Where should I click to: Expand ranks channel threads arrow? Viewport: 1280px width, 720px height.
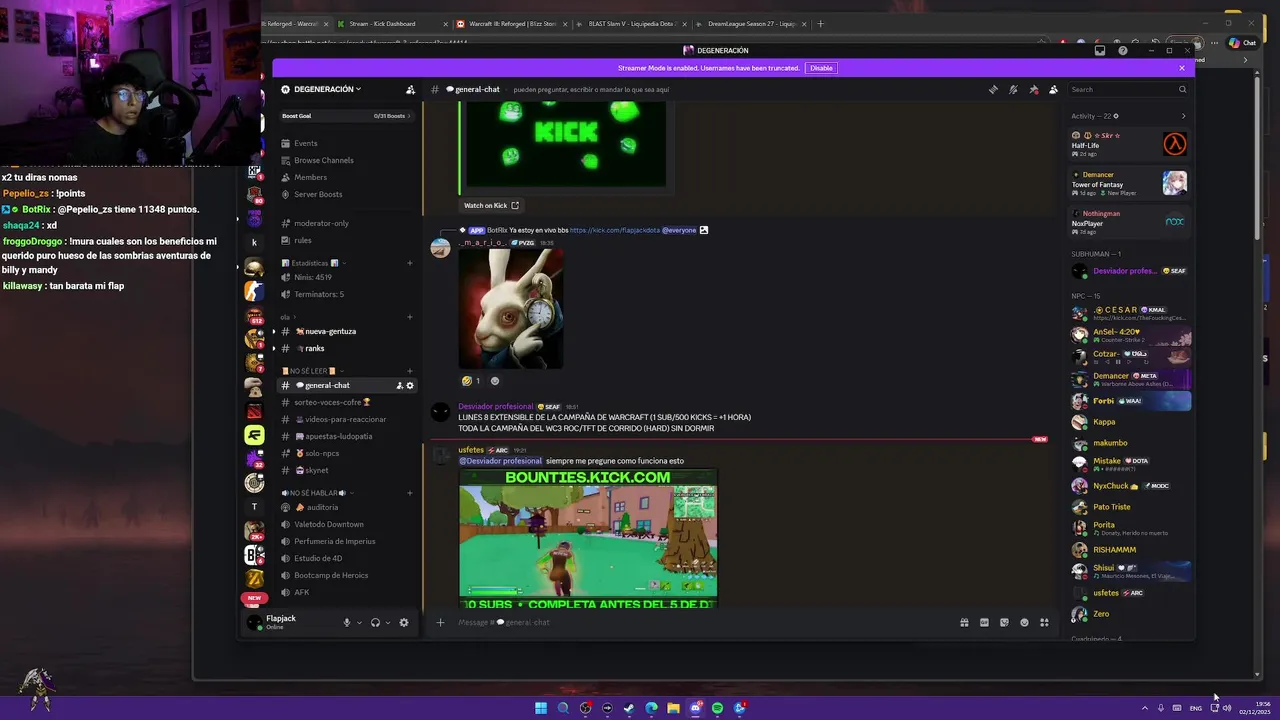coord(274,348)
